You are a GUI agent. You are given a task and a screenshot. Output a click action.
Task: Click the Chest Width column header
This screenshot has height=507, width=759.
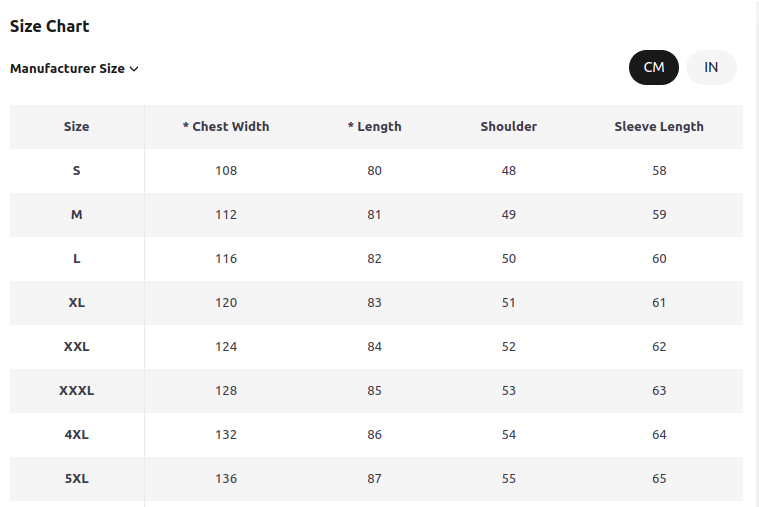pos(226,127)
